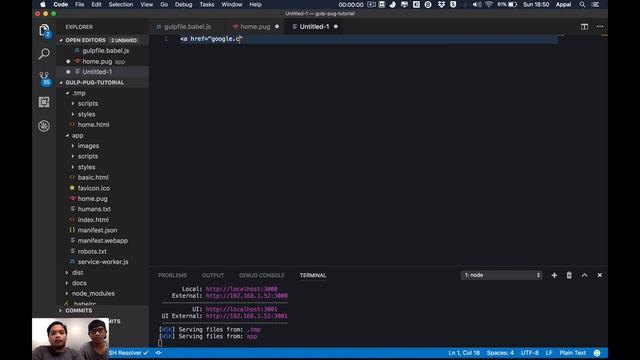Kill the terminal with the trash icon
This screenshot has height=360, width=640.
569,275
